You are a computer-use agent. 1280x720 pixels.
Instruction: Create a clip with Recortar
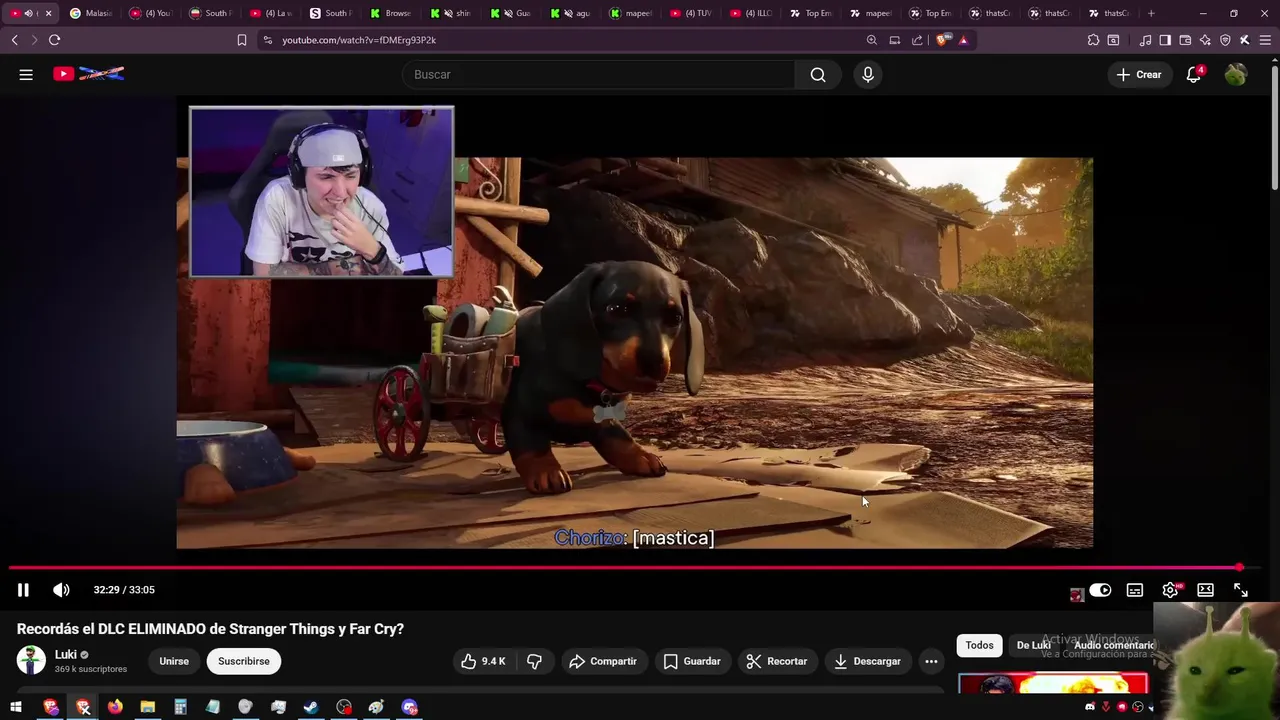[777, 661]
